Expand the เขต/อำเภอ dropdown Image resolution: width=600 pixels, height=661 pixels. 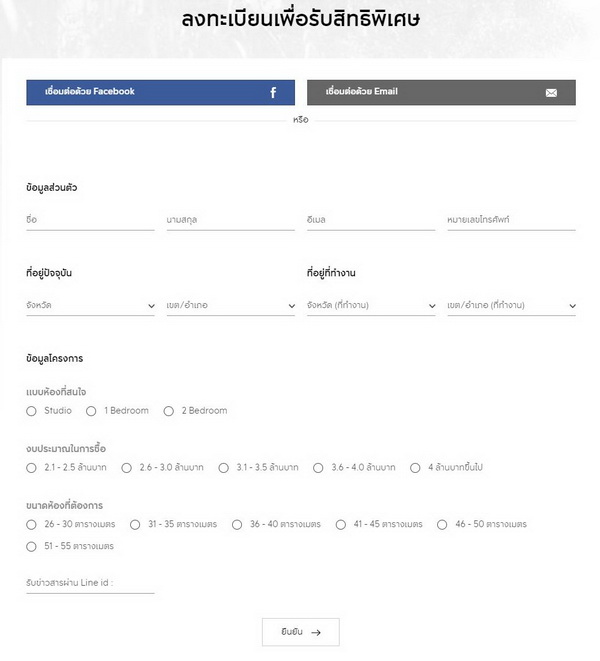tap(230, 305)
